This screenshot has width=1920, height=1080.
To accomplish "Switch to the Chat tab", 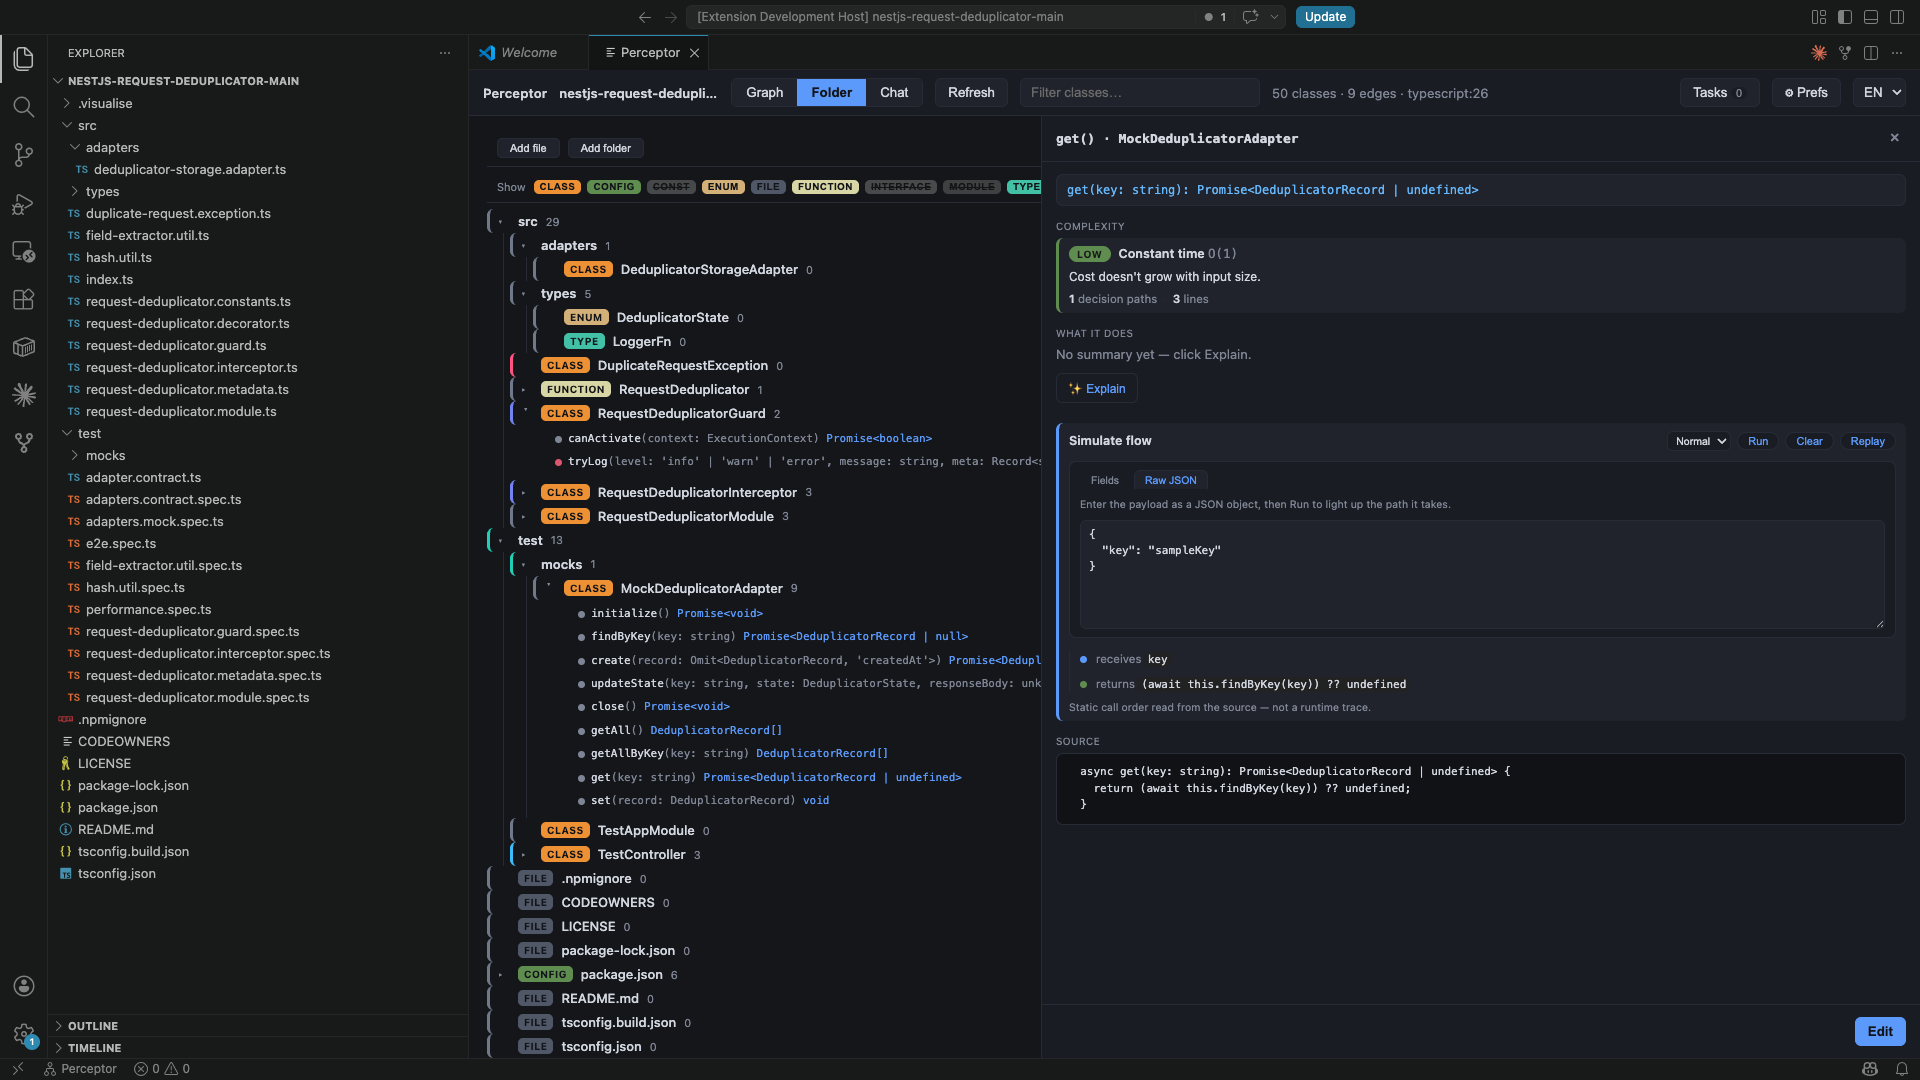I will click(894, 93).
